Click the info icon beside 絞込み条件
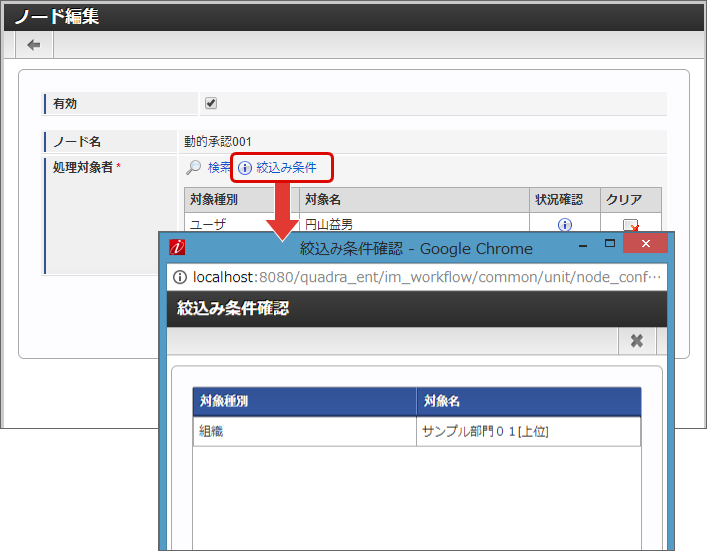 245,168
